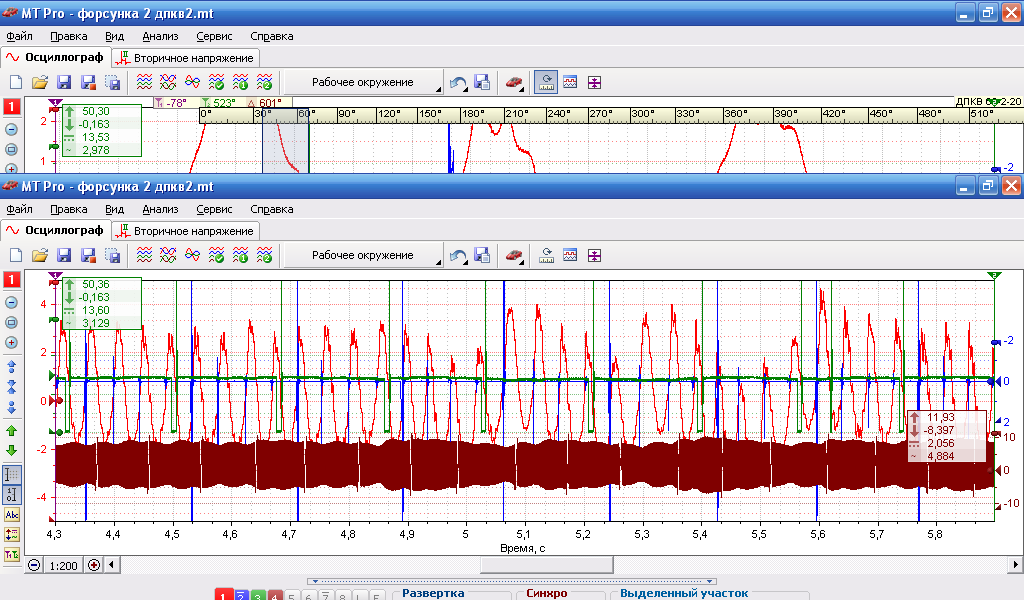The height and width of the screenshot is (600, 1024).
Task: Click the front window's save-selected-fragment icon
Action: (x=113, y=255)
